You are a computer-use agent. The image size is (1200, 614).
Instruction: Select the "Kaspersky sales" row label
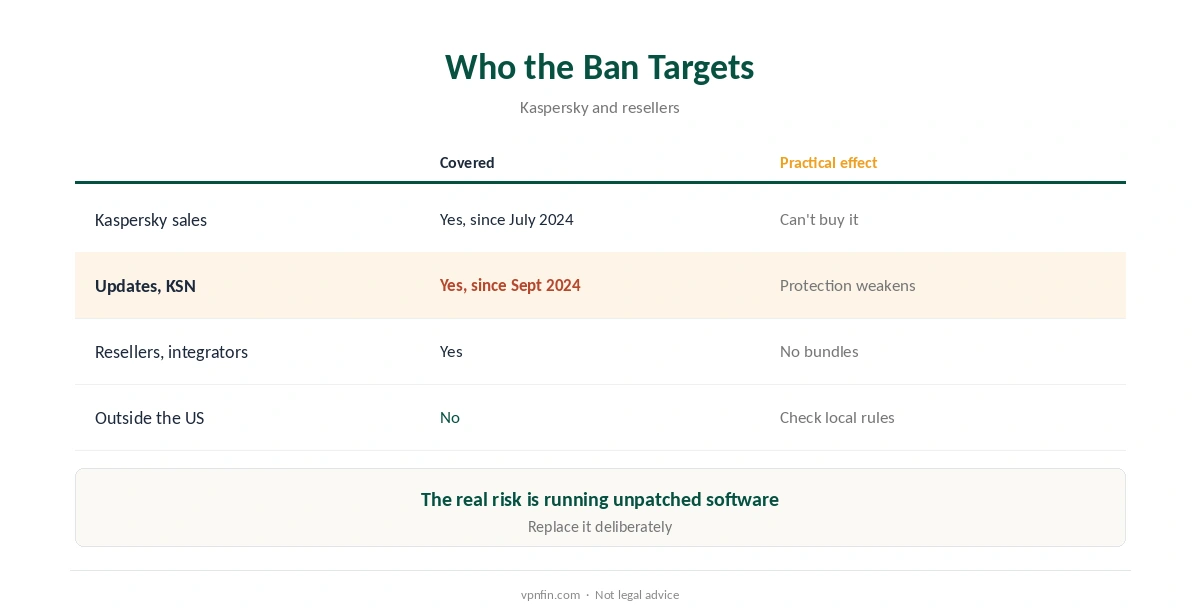click(151, 220)
